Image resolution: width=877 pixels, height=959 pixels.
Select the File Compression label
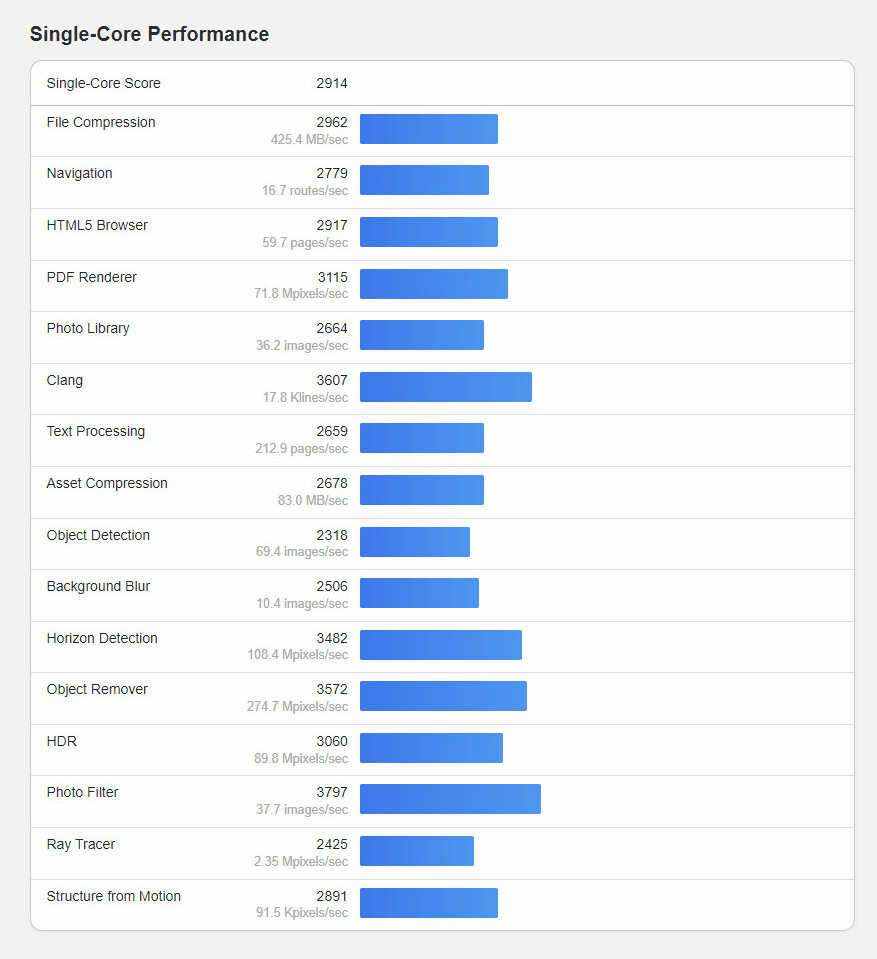(101, 122)
